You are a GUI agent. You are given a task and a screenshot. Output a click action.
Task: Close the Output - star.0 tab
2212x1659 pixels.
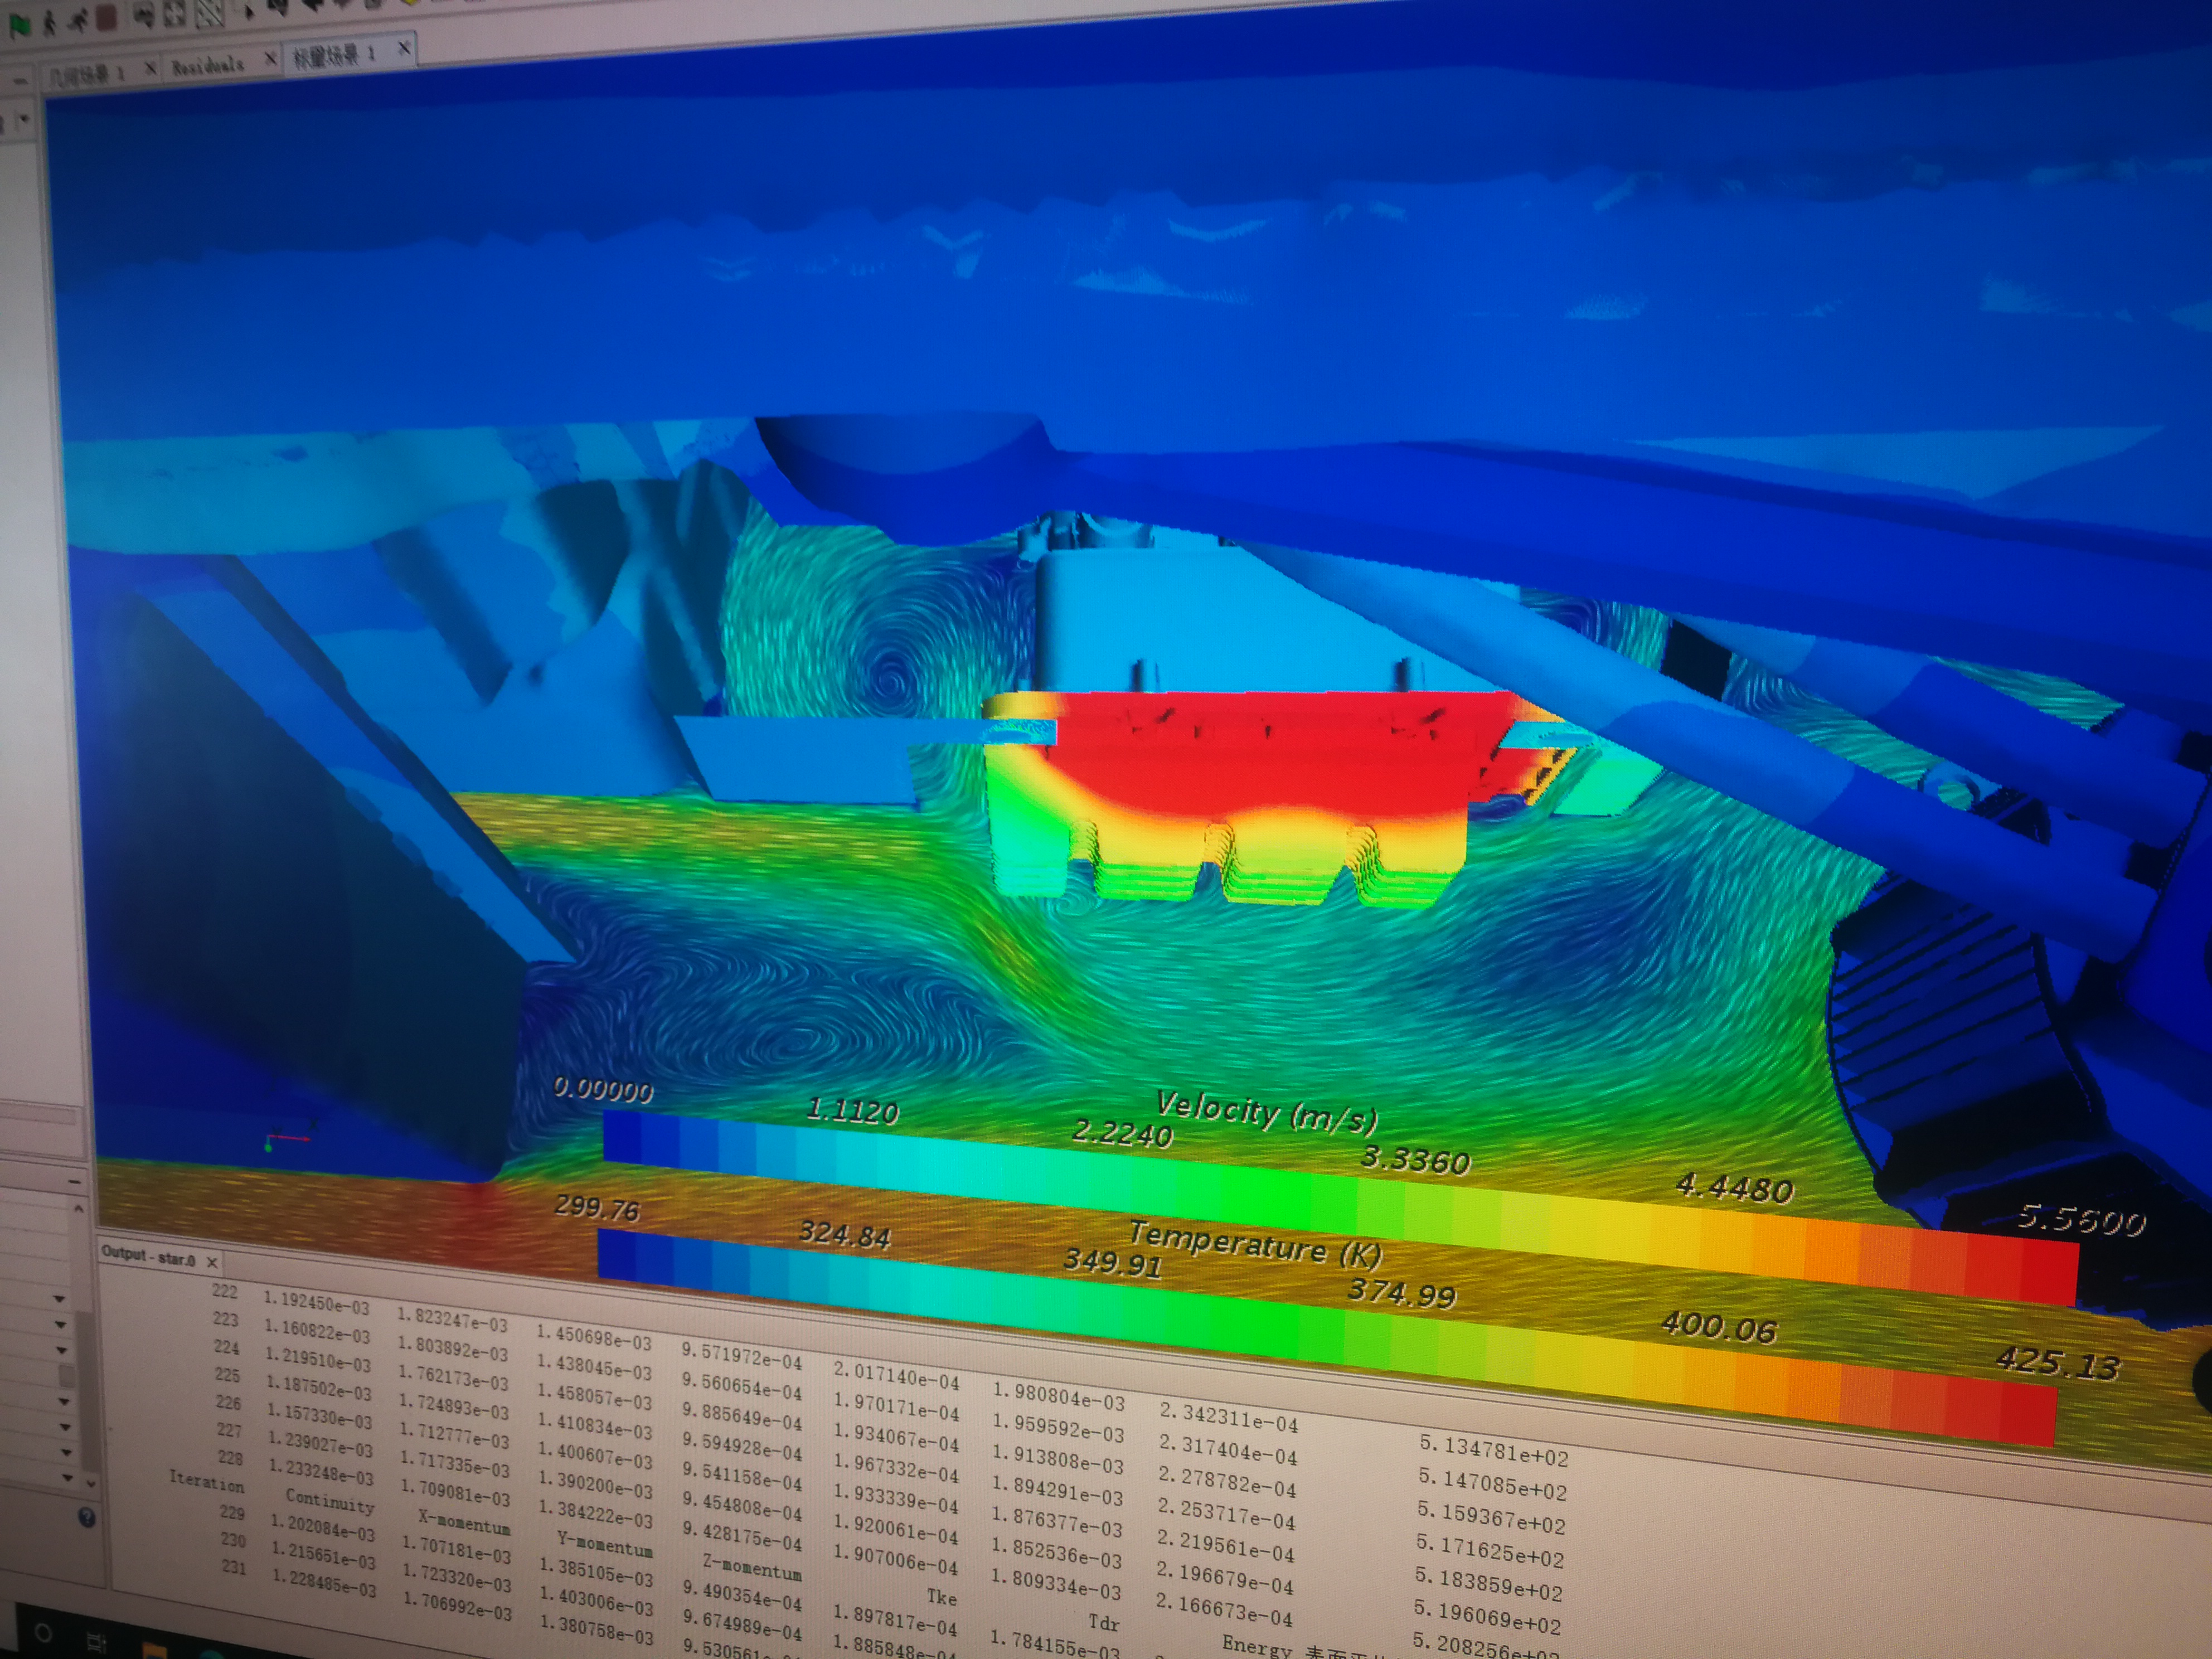212,1263
